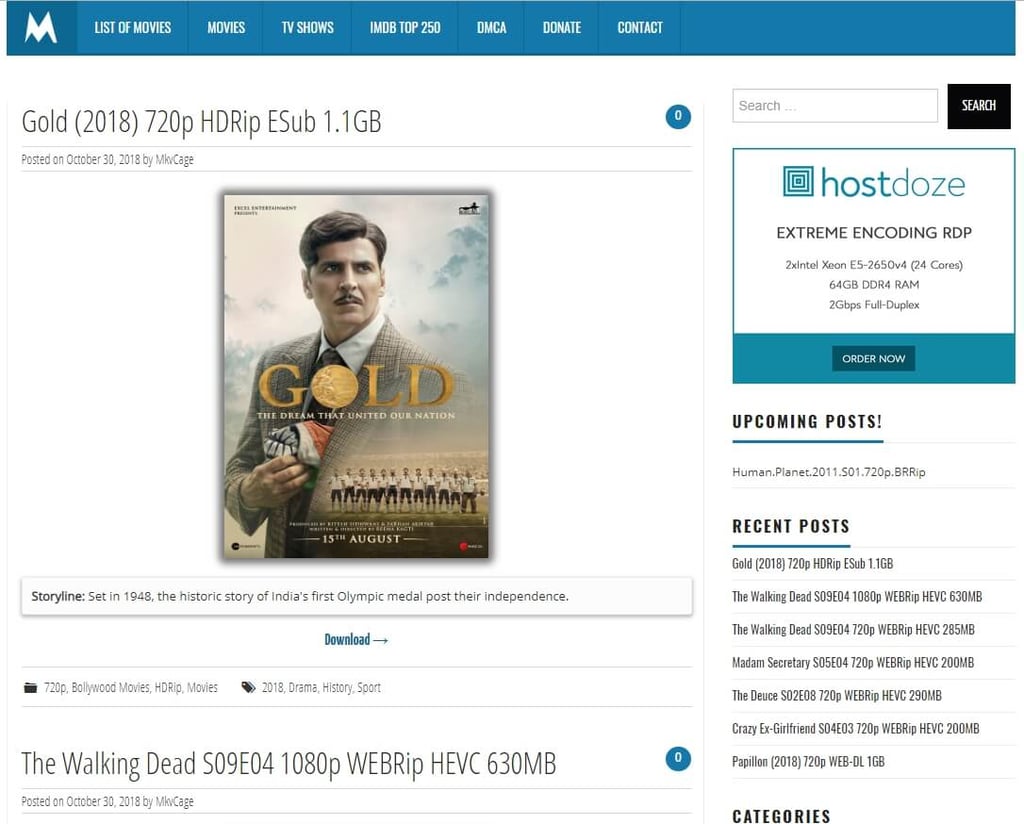This screenshot has height=824, width=1024.
Task: Click EXTREME ENCODING RDP ad heading
Action: (874, 232)
